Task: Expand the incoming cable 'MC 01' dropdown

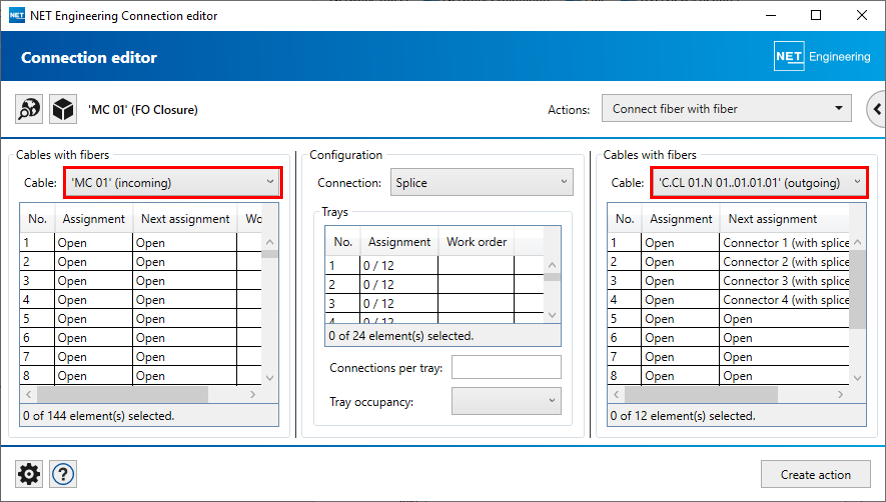Action: tap(173, 182)
